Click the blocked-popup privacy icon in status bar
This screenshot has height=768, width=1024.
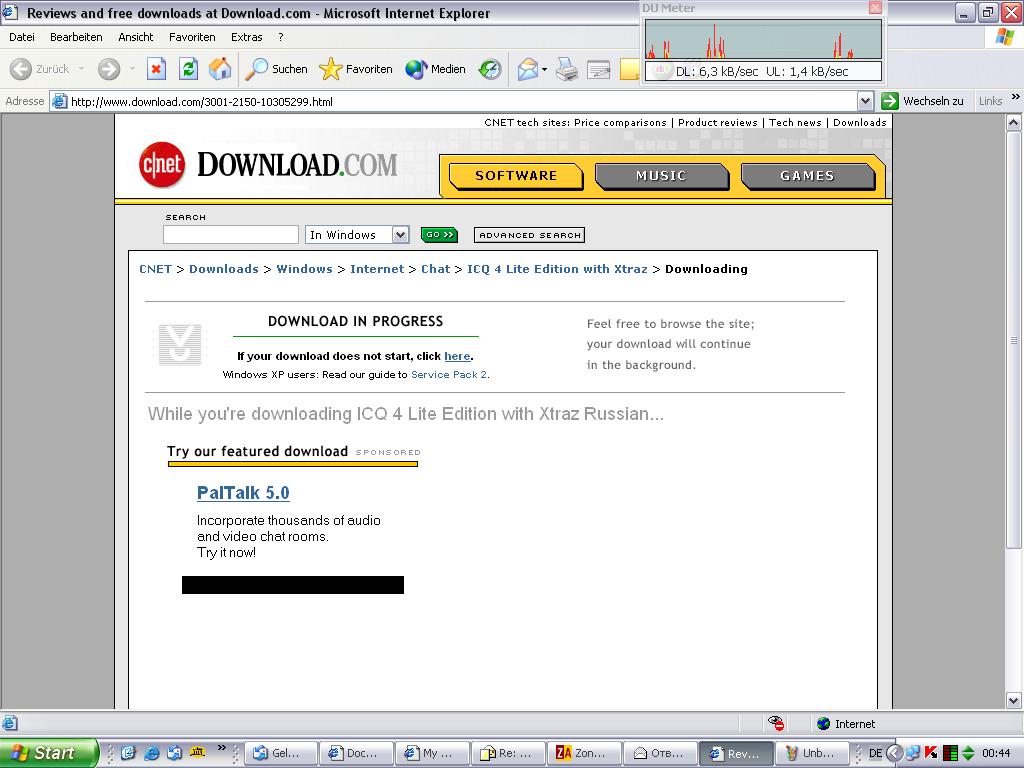pyautogui.click(x=776, y=723)
